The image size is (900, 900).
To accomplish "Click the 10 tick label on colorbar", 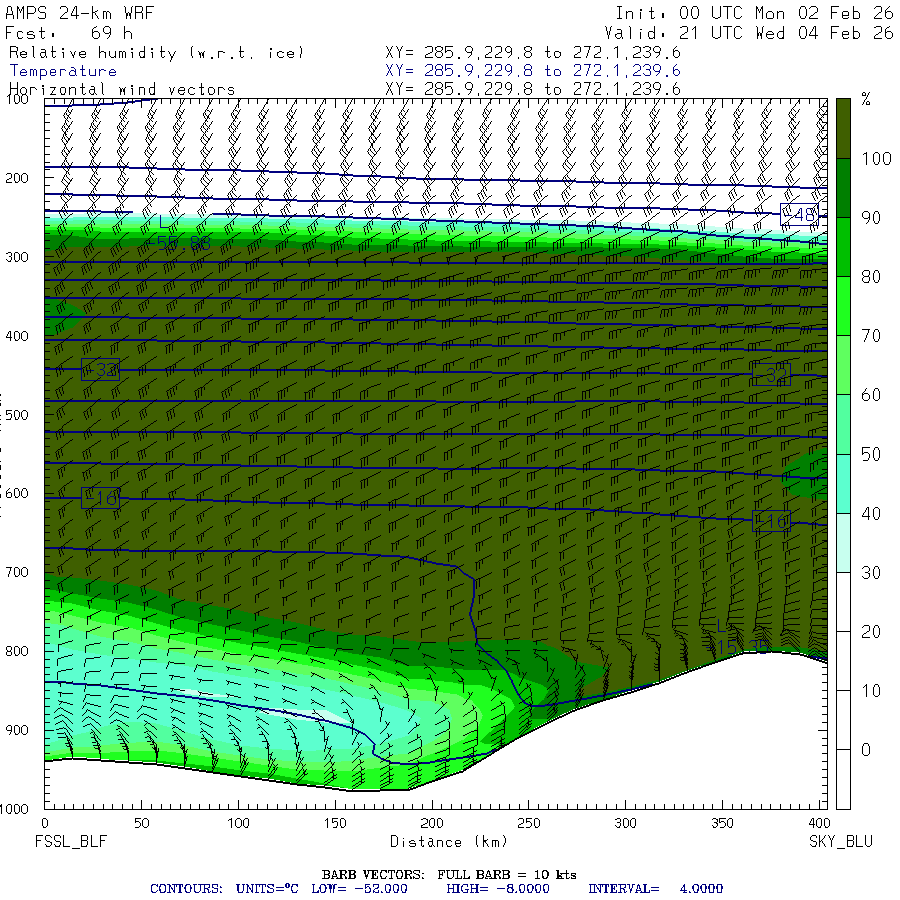I will (x=871, y=690).
